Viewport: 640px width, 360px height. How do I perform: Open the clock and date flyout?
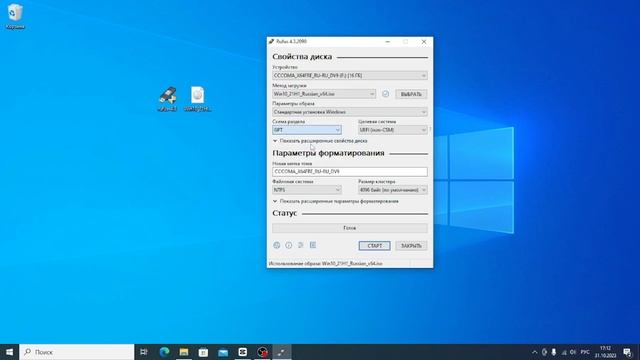click(x=605, y=352)
